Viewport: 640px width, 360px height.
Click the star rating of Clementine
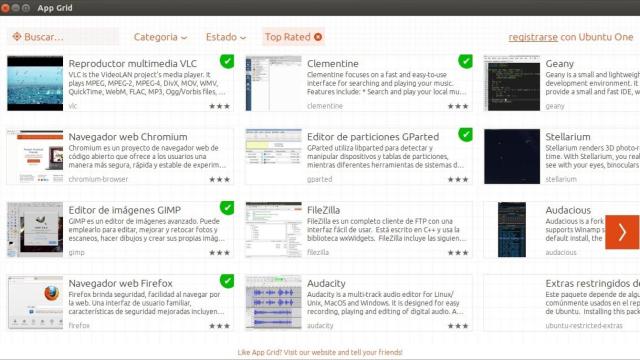pyautogui.click(x=458, y=106)
